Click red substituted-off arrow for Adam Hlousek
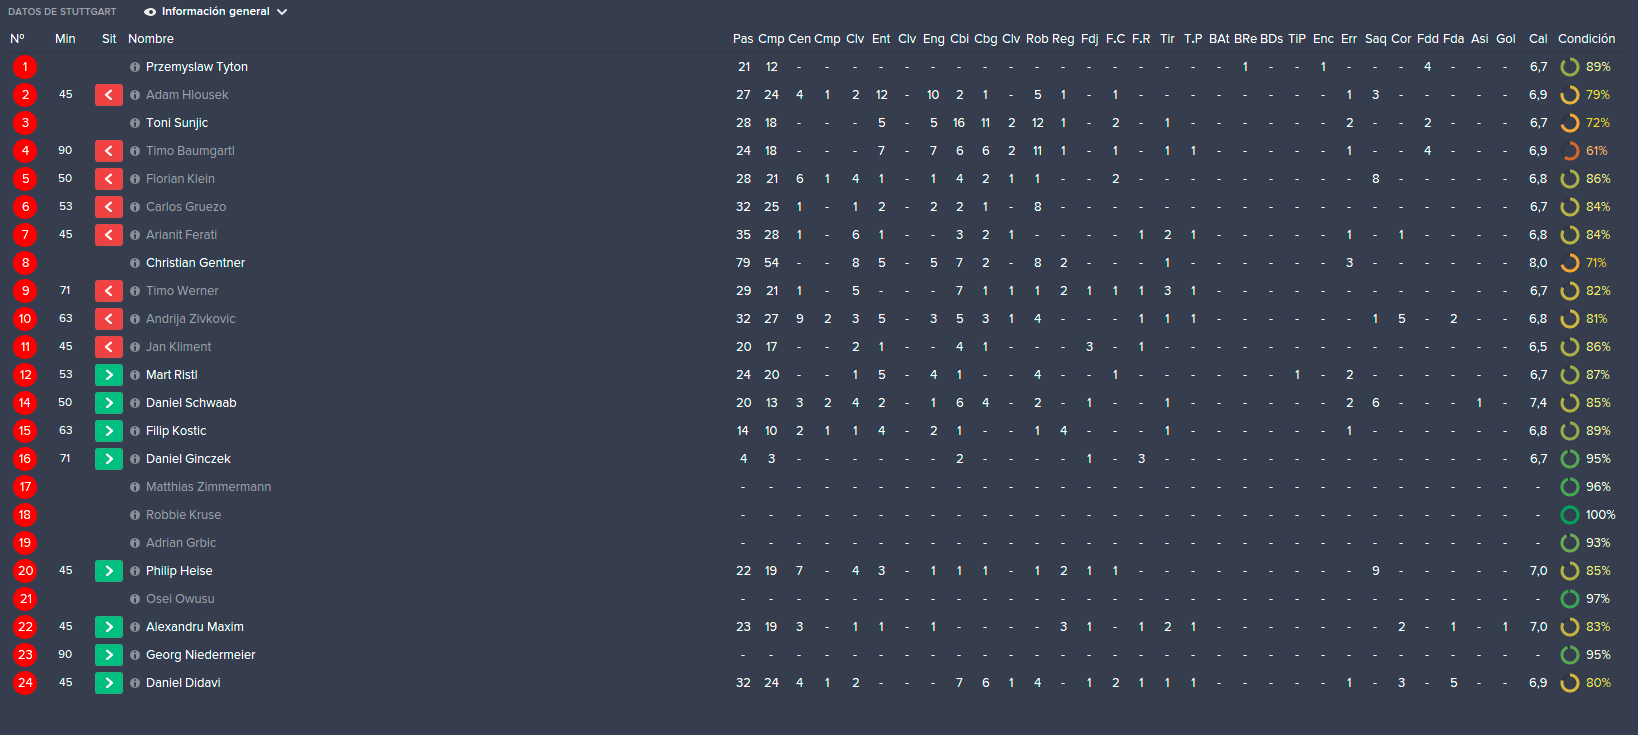The height and width of the screenshot is (735, 1638). coord(109,95)
